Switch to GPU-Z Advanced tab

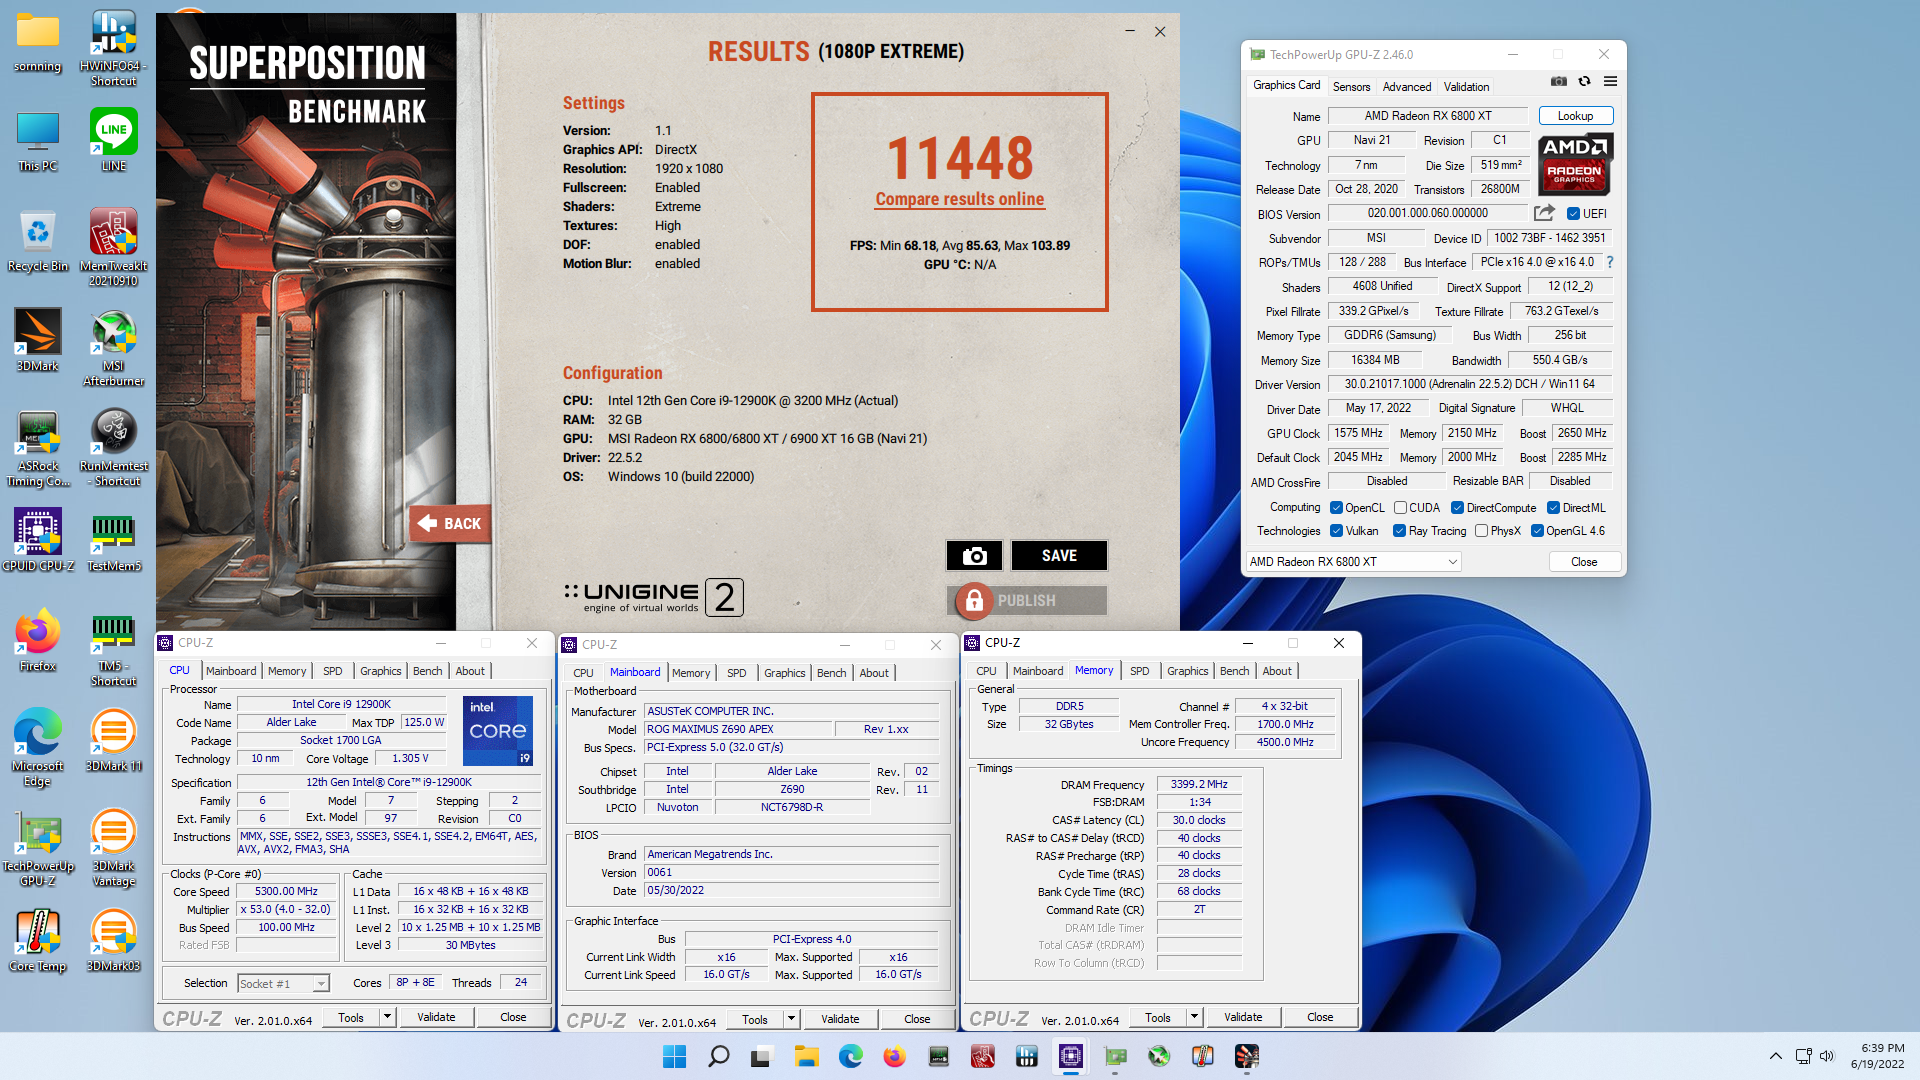(x=1406, y=87)
